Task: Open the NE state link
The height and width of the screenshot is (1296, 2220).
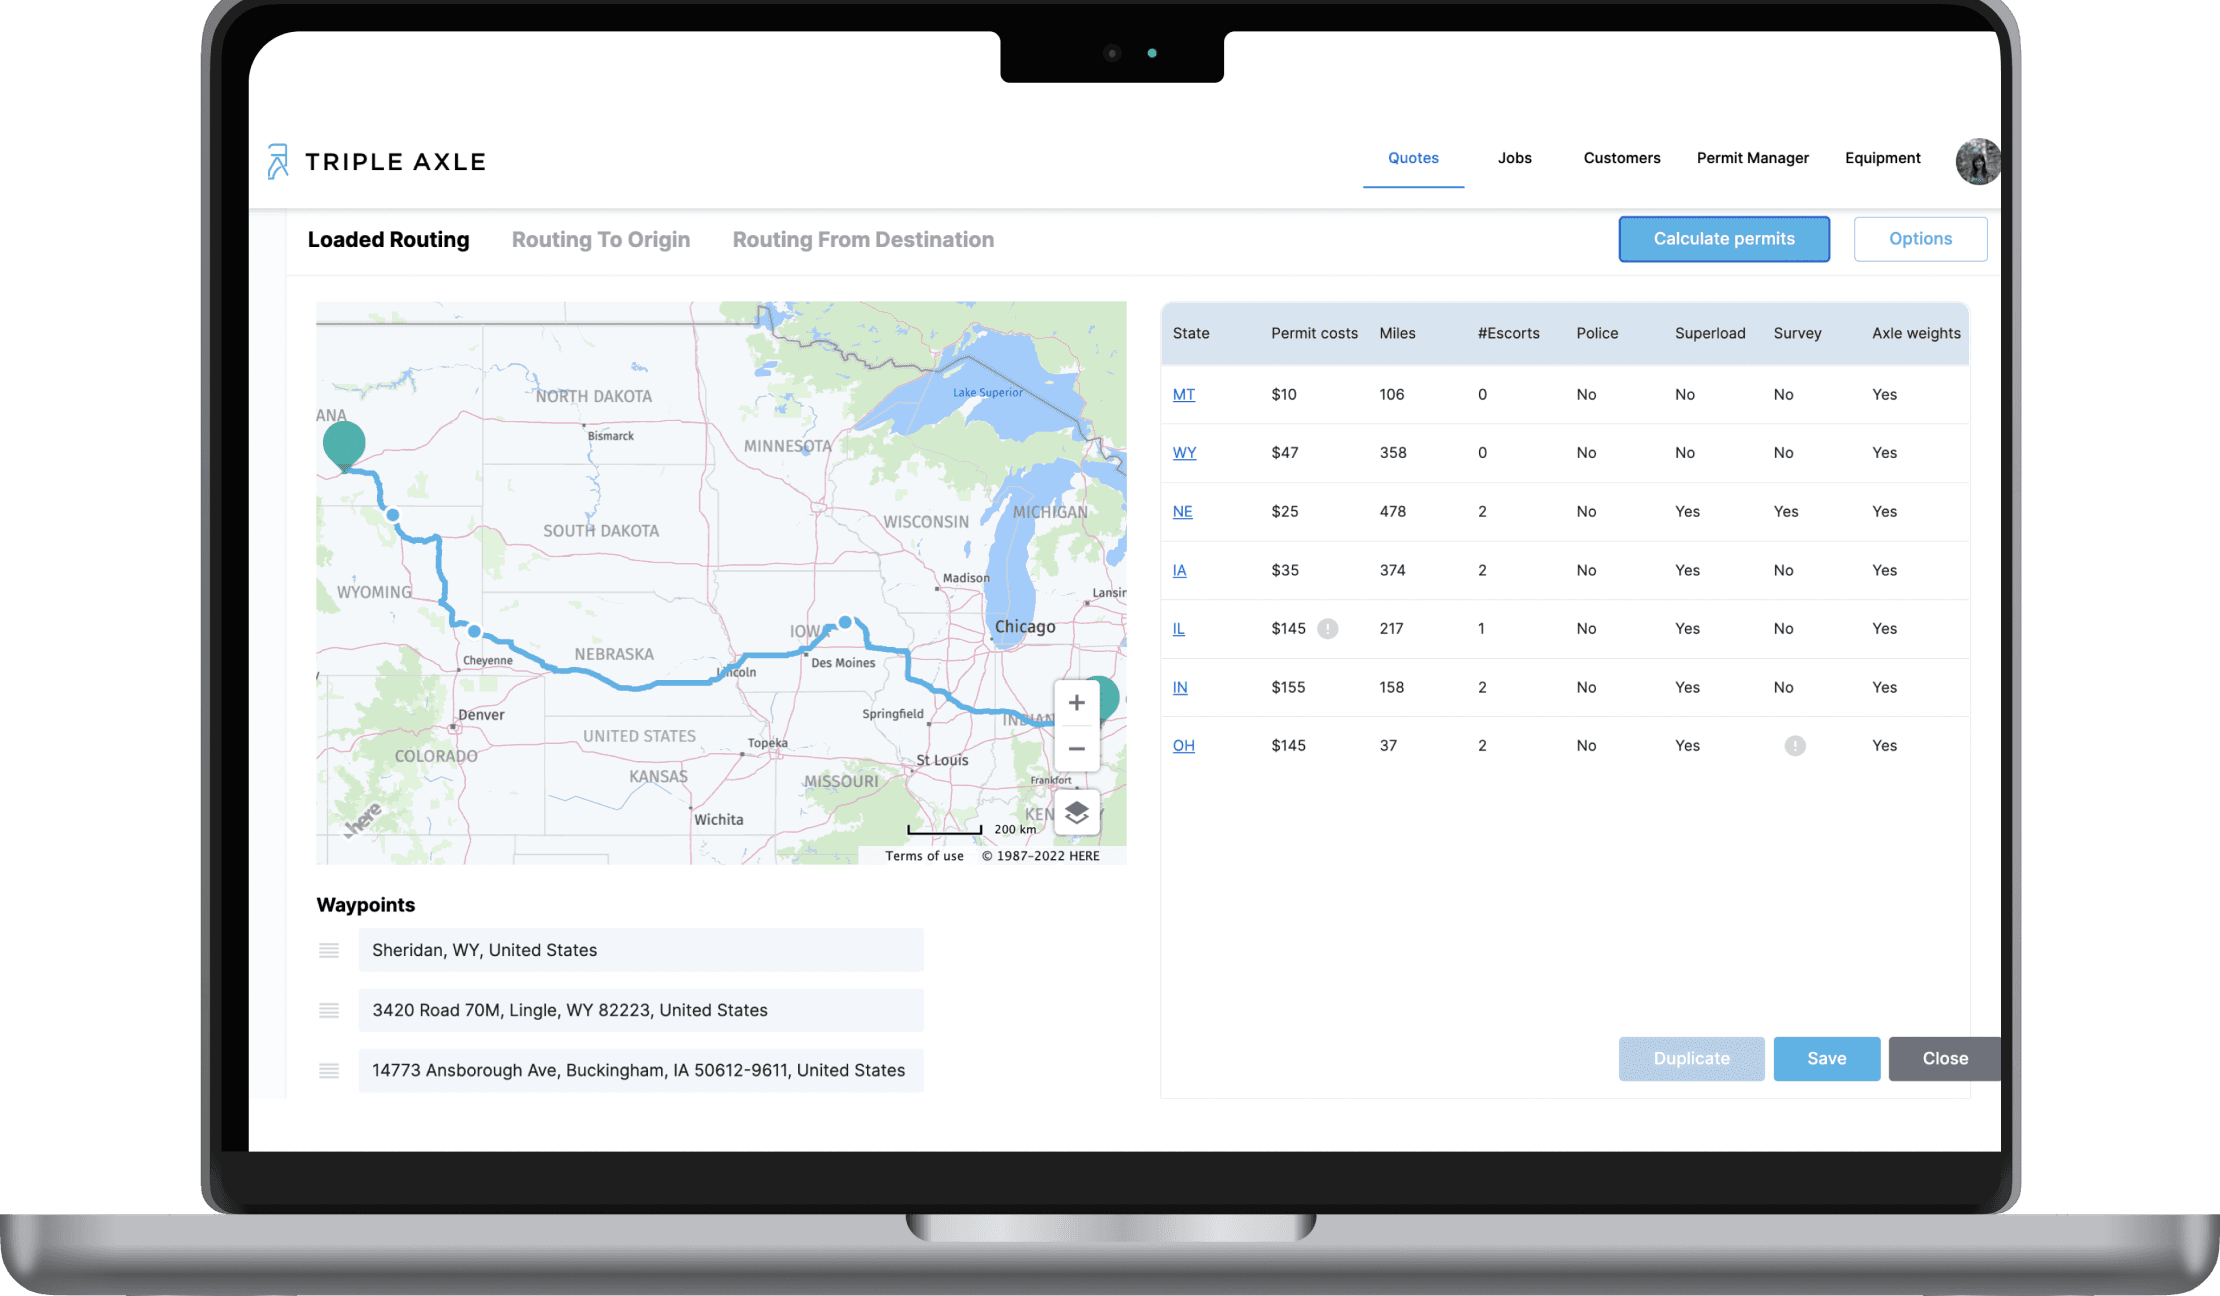Action: (1182, 512)
